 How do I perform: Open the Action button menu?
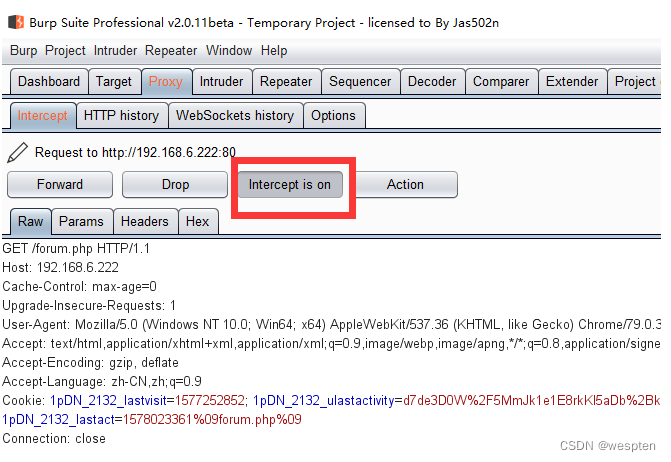[x=406, y=185]
